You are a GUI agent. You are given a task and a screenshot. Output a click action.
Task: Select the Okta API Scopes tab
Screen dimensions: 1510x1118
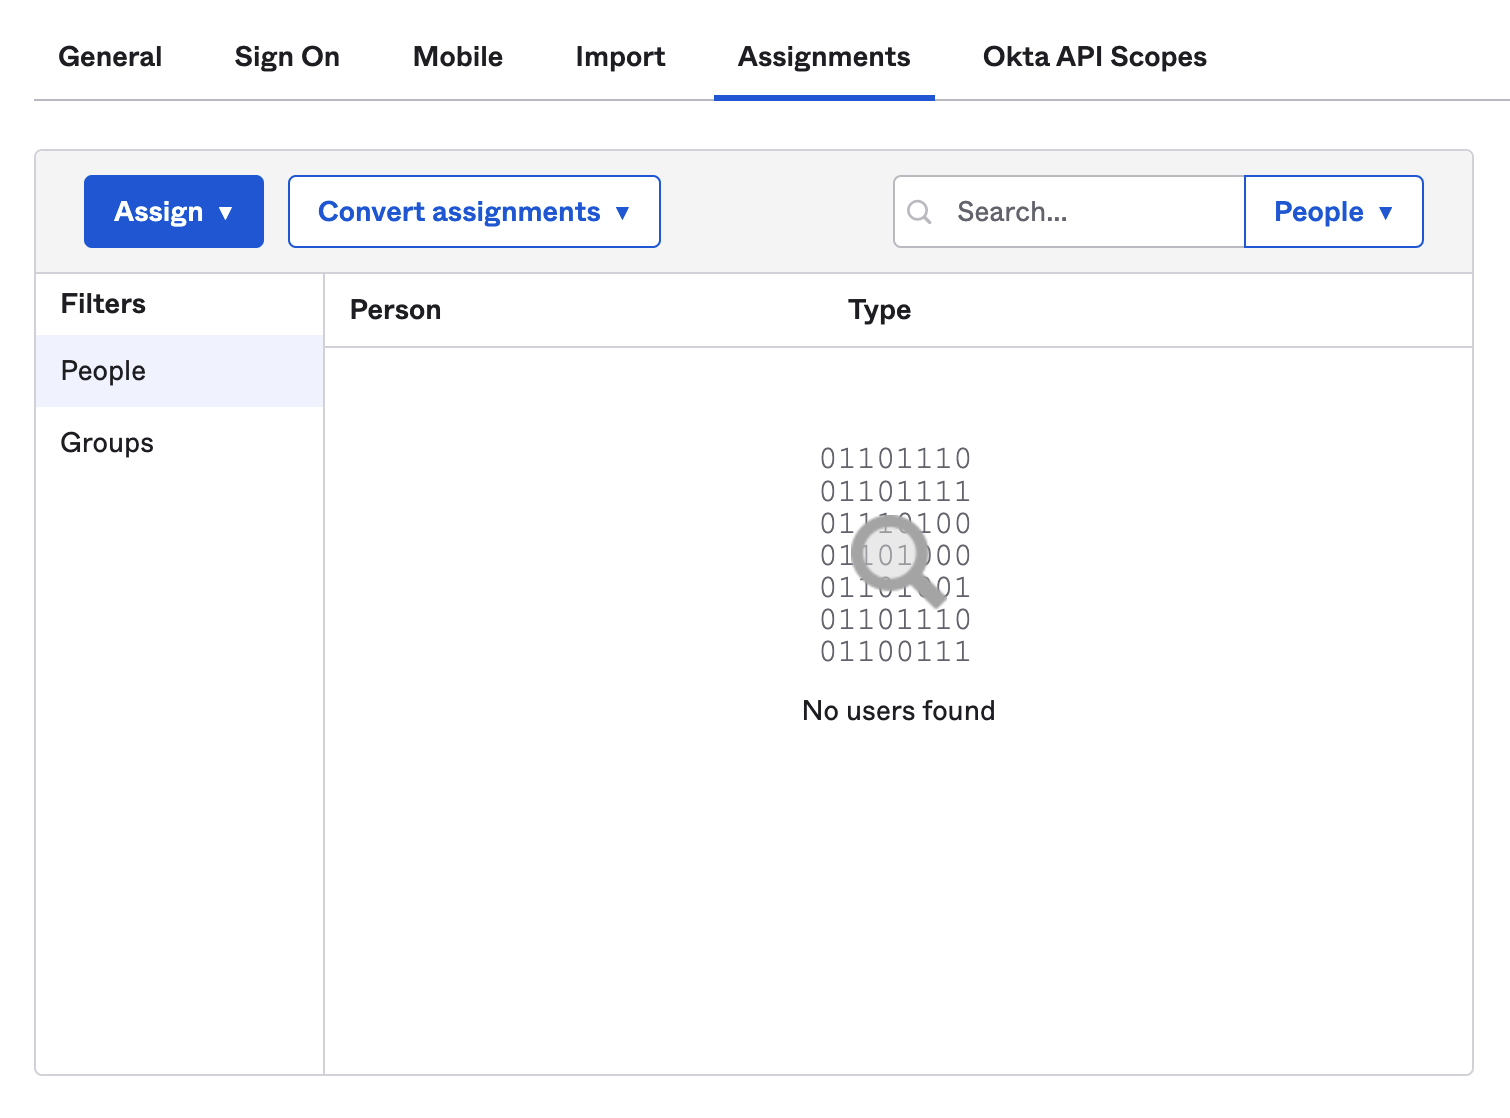1094,57
